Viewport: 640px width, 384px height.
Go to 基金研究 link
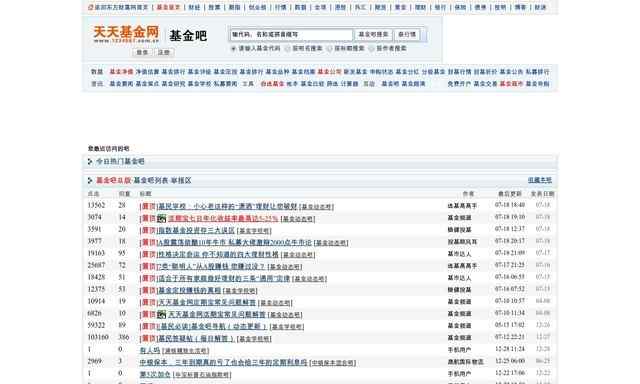click(x=173, y=84)
